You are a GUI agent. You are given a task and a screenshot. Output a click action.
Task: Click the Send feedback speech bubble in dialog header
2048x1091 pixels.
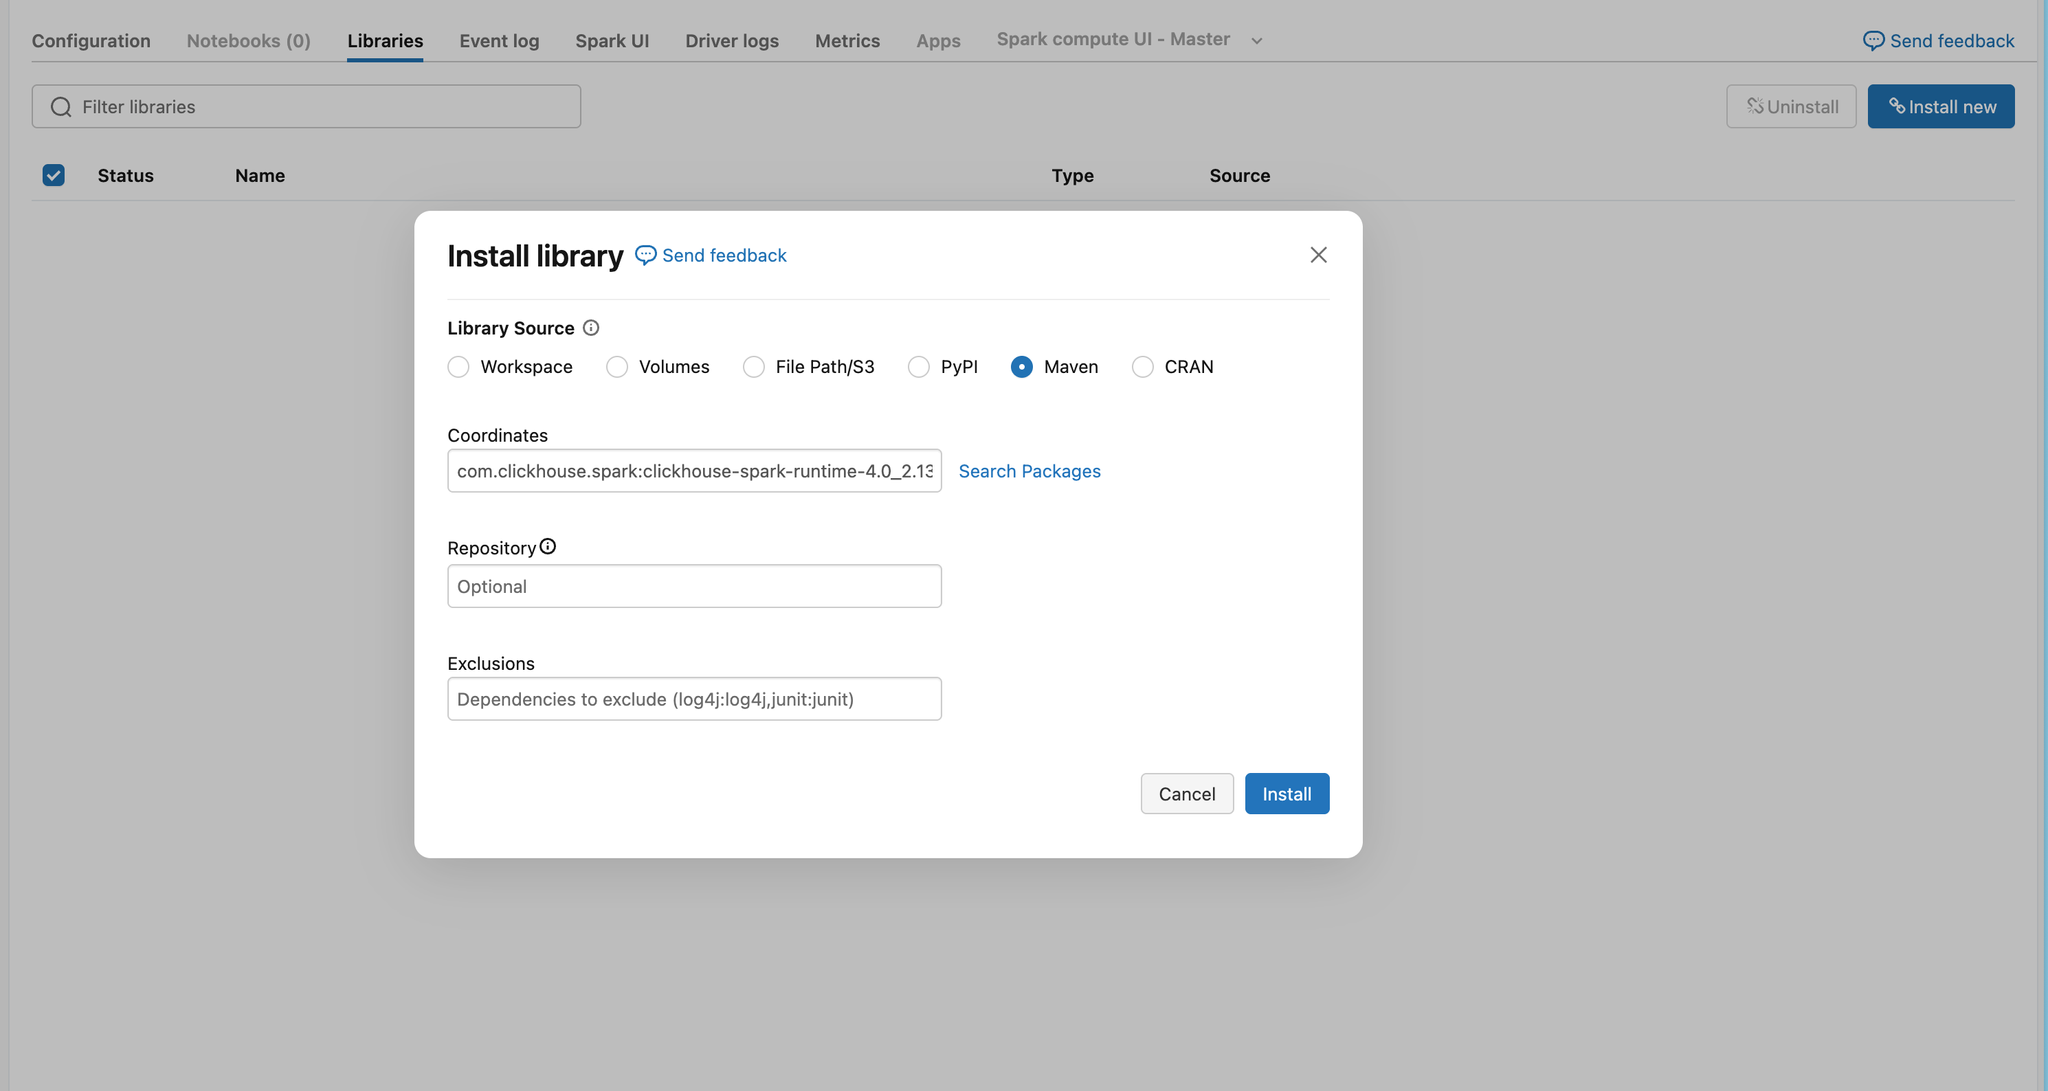(x=646, y=255)
